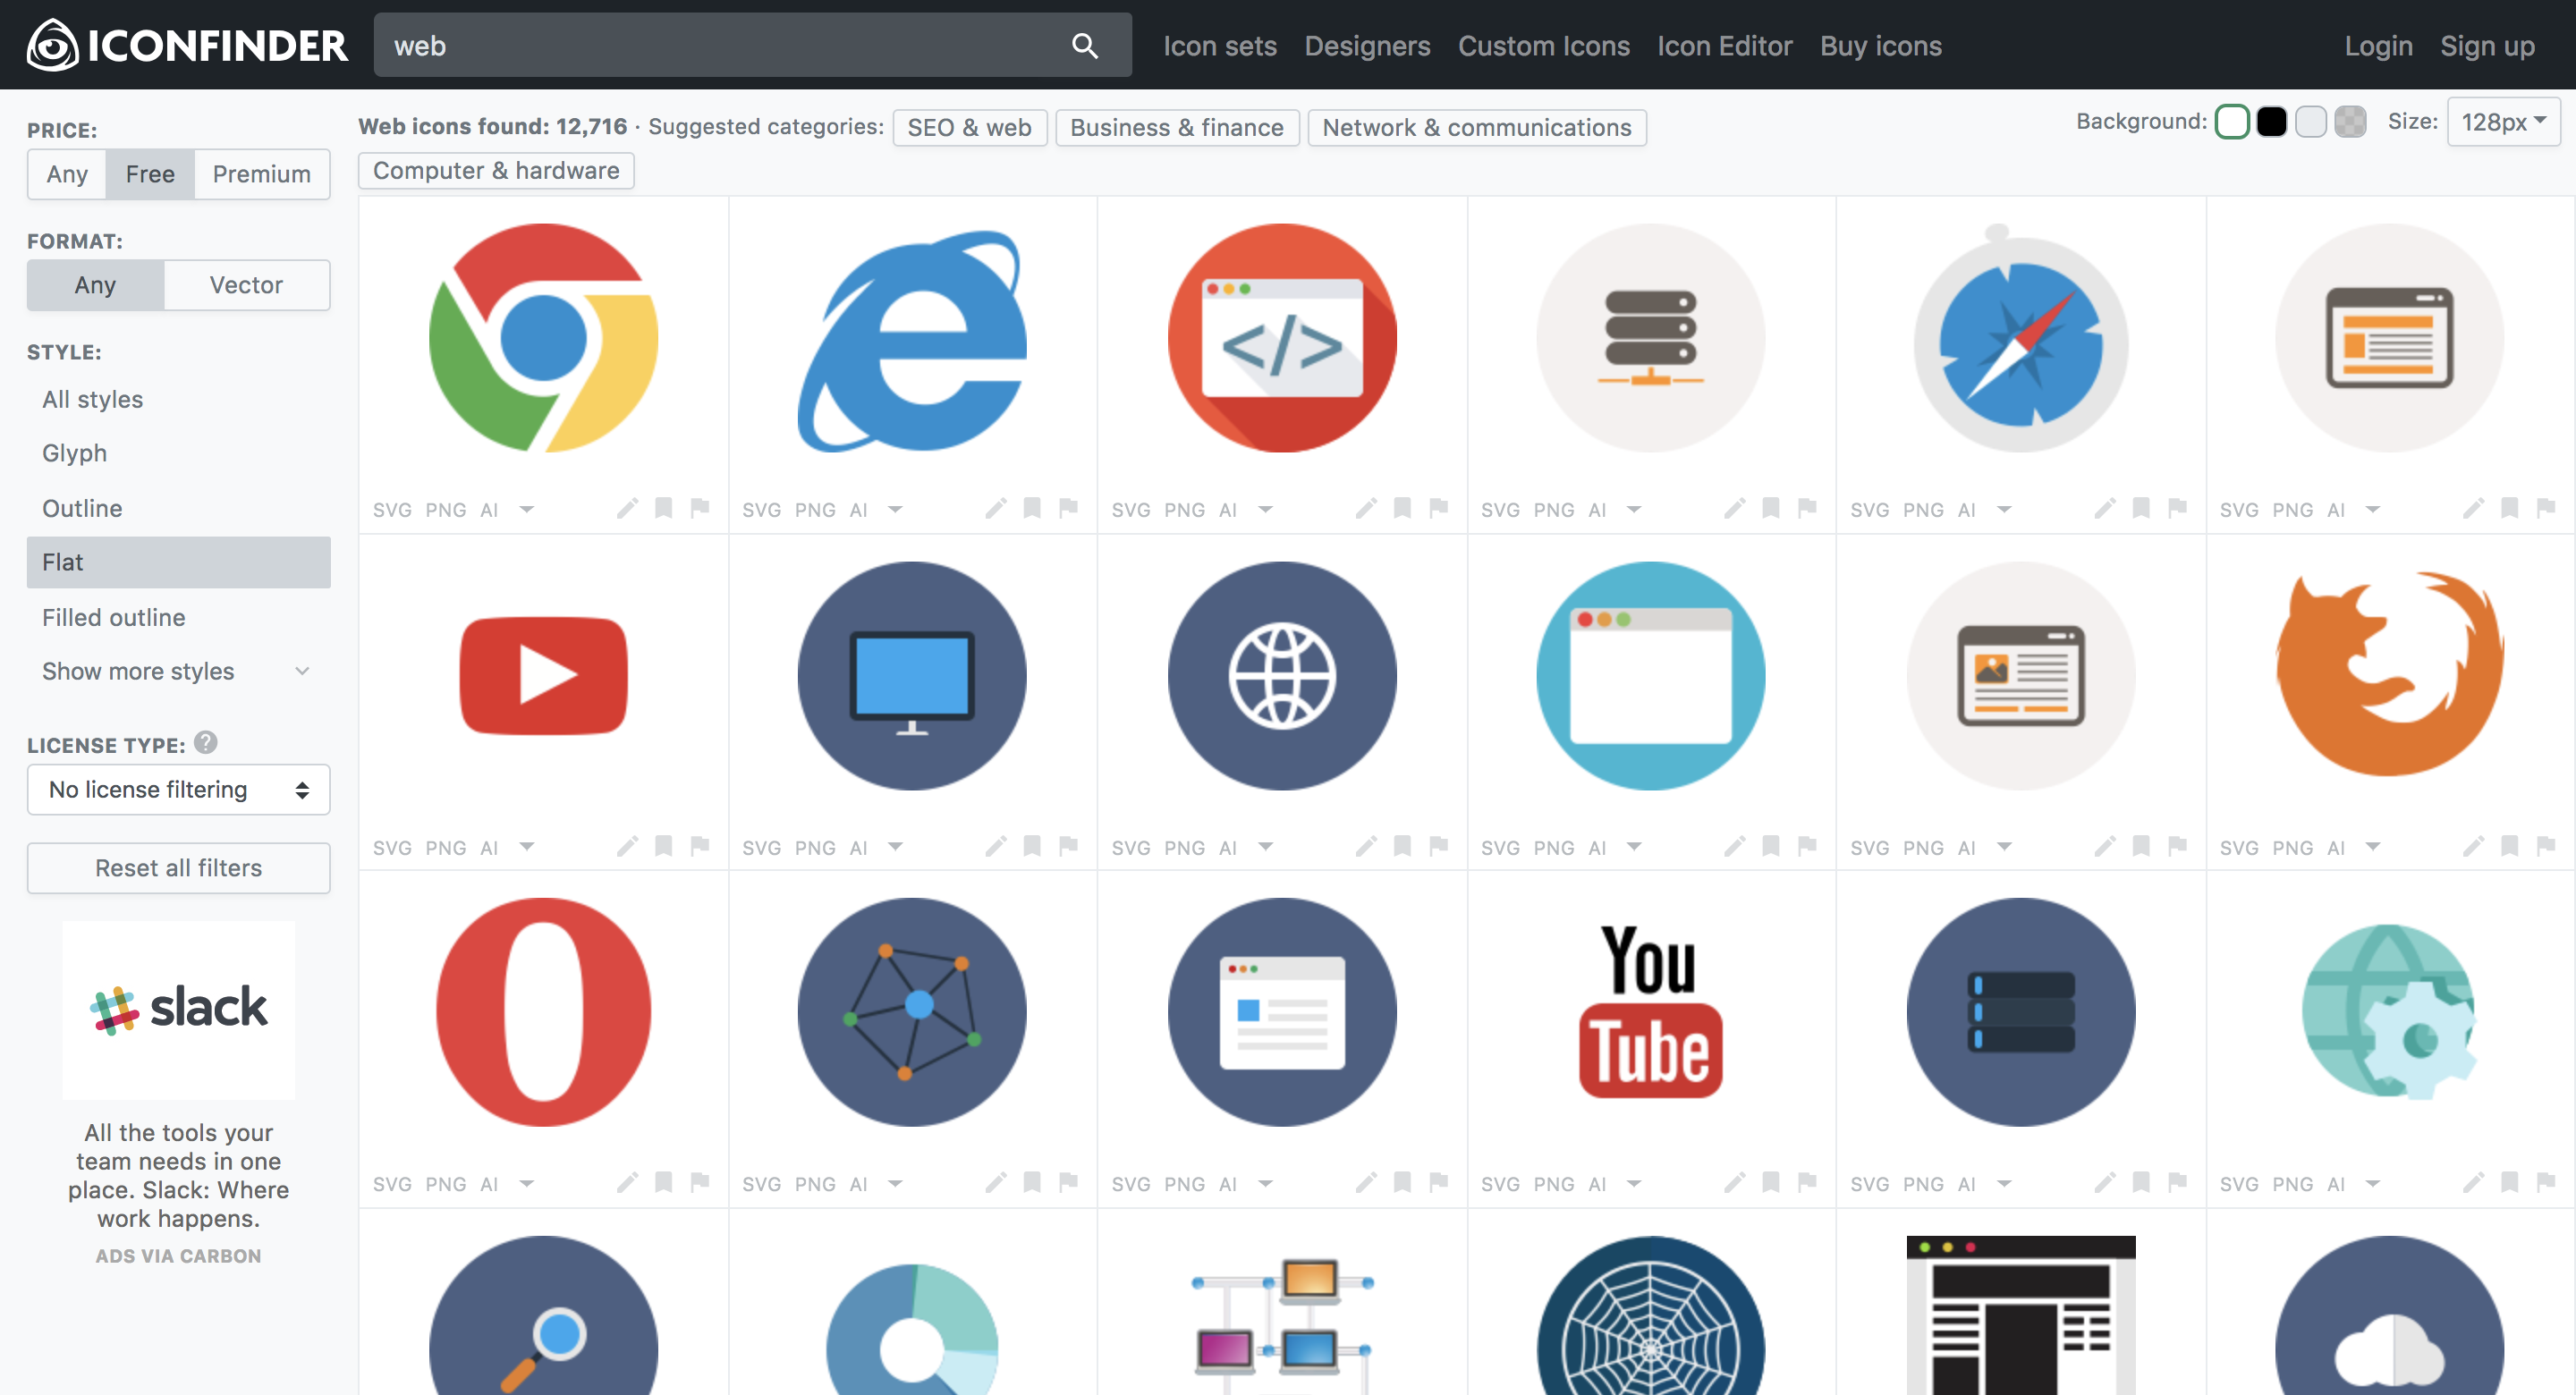Select Network & communications category
Screen dimensions: 2576x1395
click(x=1477, y=127)
